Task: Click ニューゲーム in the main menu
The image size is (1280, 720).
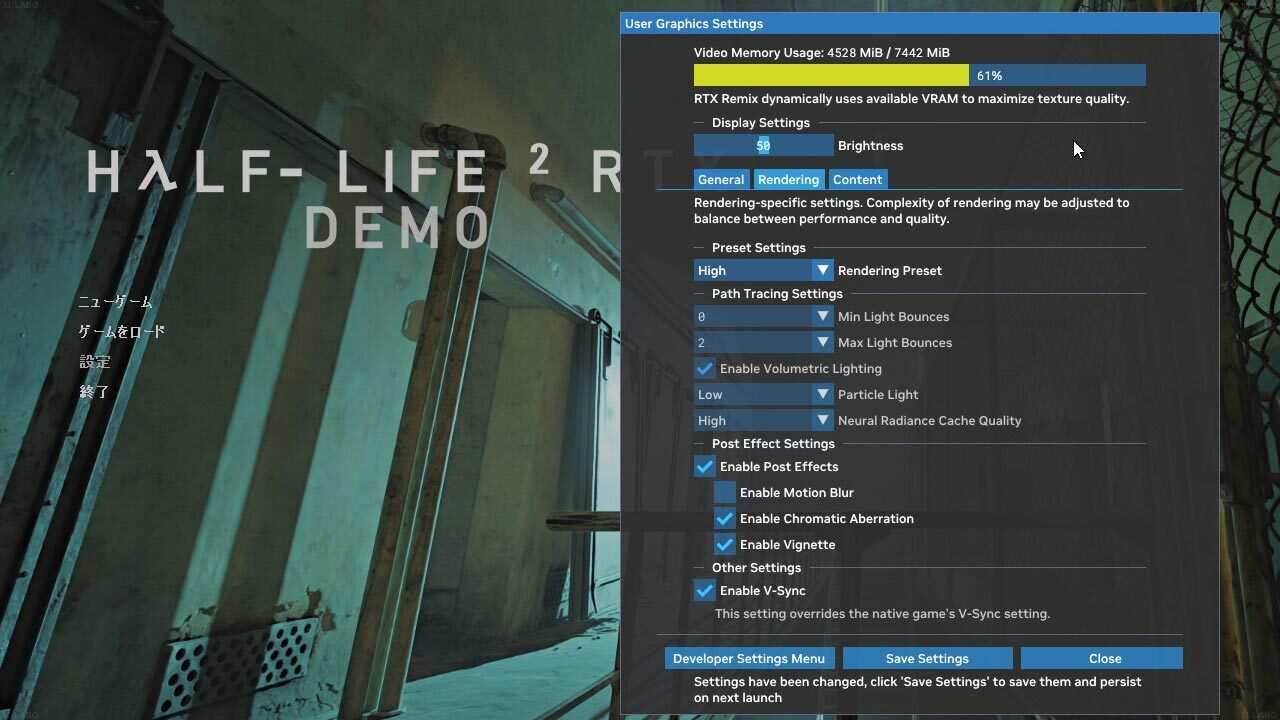Action: 115,302
